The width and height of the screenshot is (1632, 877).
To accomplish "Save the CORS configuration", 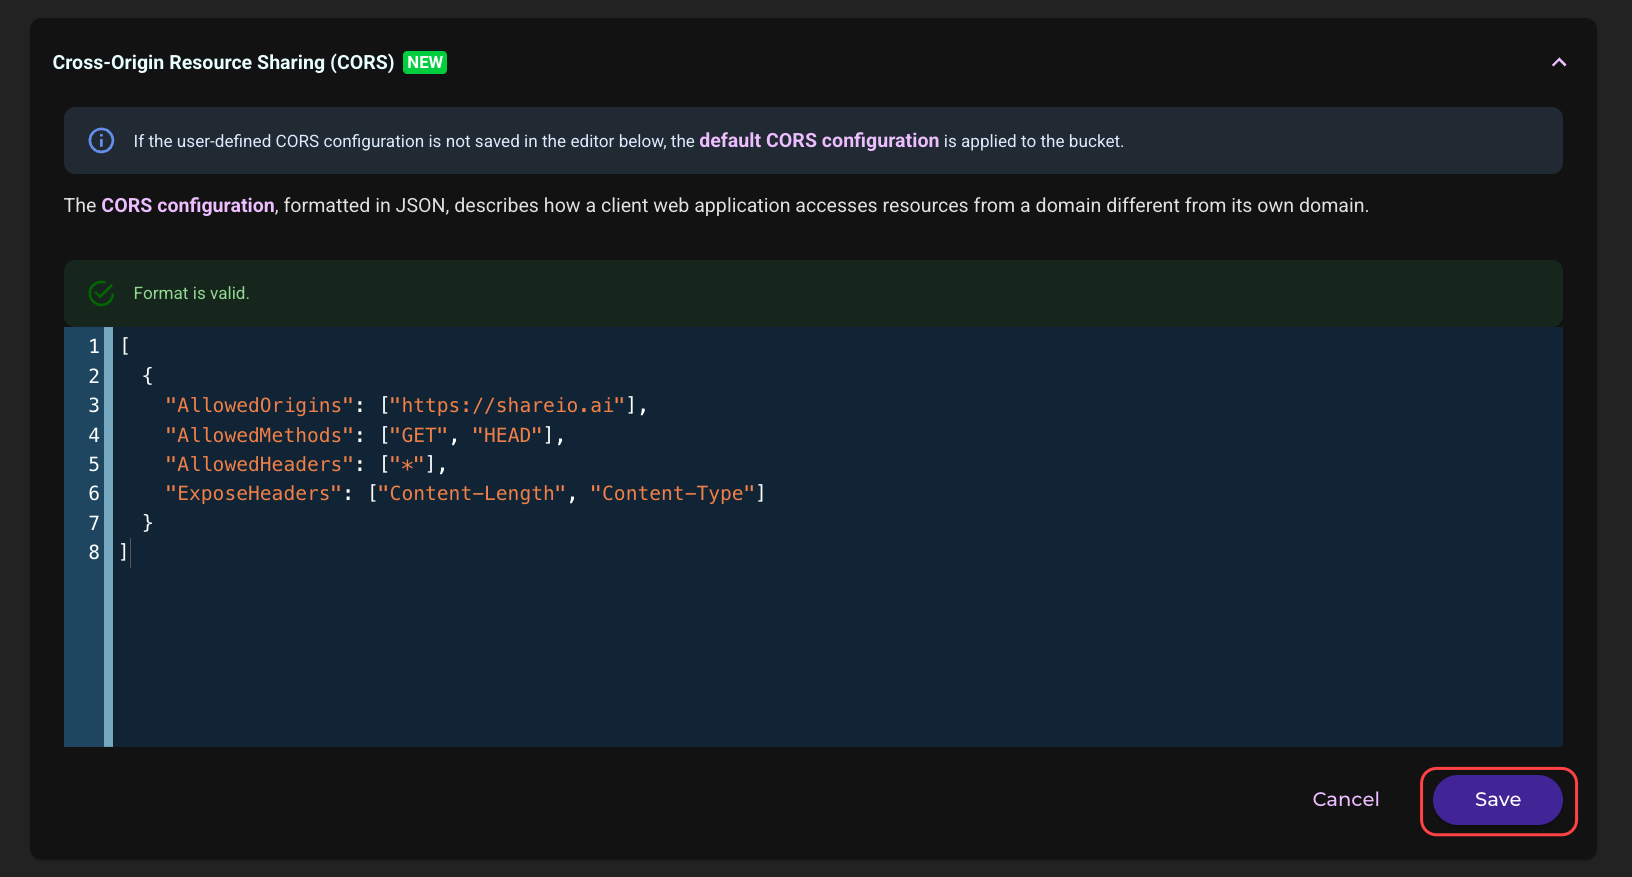I will (x=1497, y=800).
